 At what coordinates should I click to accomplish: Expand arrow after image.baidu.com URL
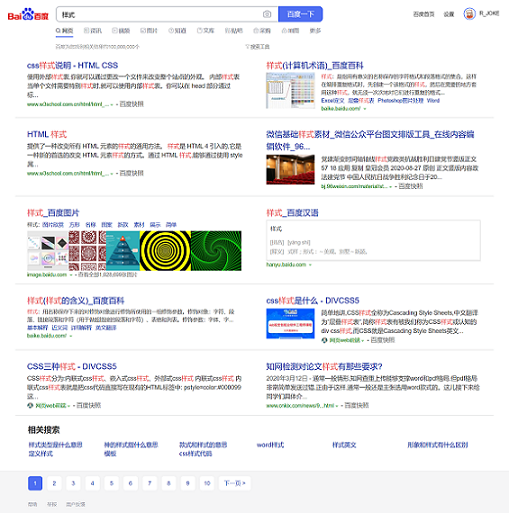point(71,275)
